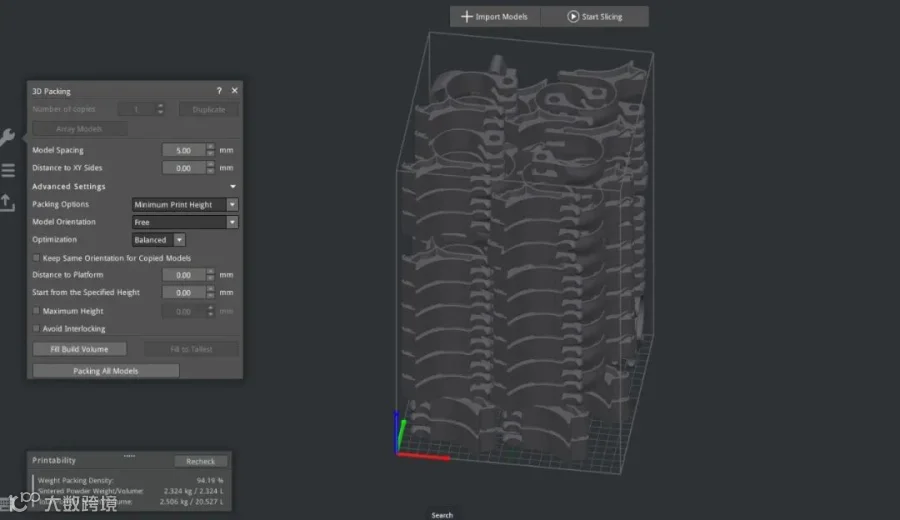Open Packing Options dropdown
The height and width of the screenshot is (520, 900).
tap(185, 204)
